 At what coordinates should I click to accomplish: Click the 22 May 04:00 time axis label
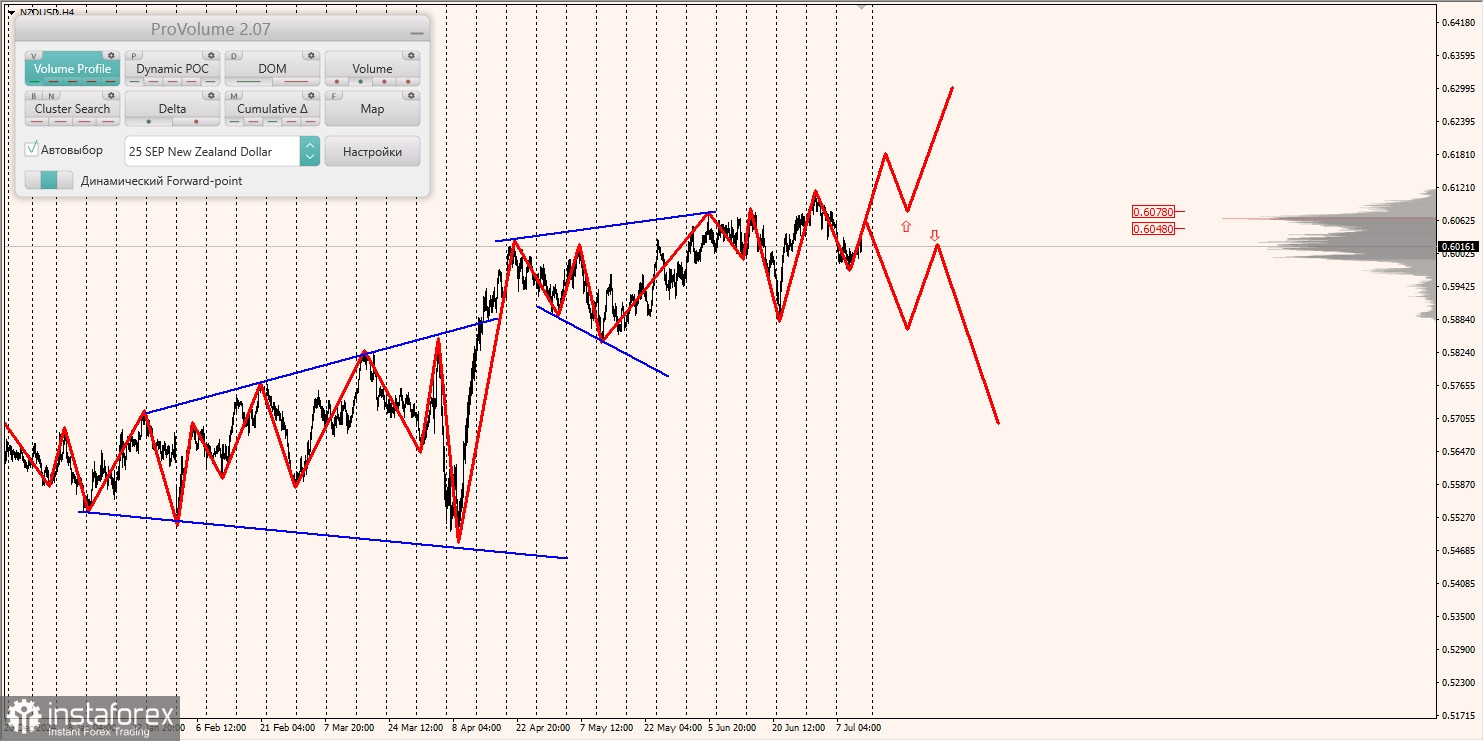click(673, 728)
